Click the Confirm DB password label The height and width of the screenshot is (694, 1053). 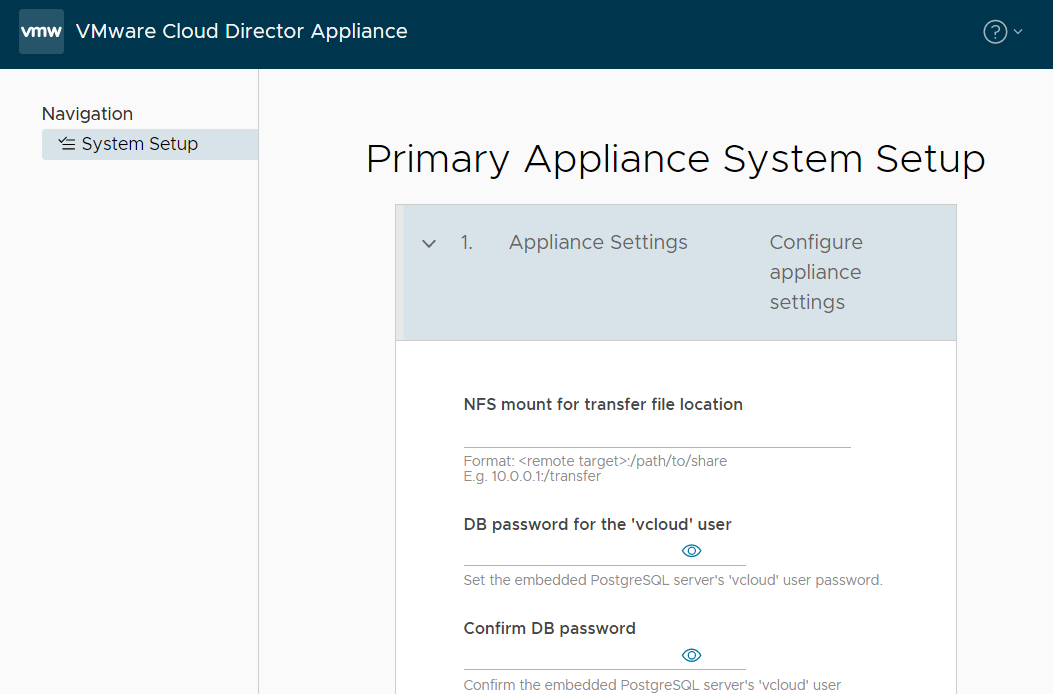[x=549, y=629]
